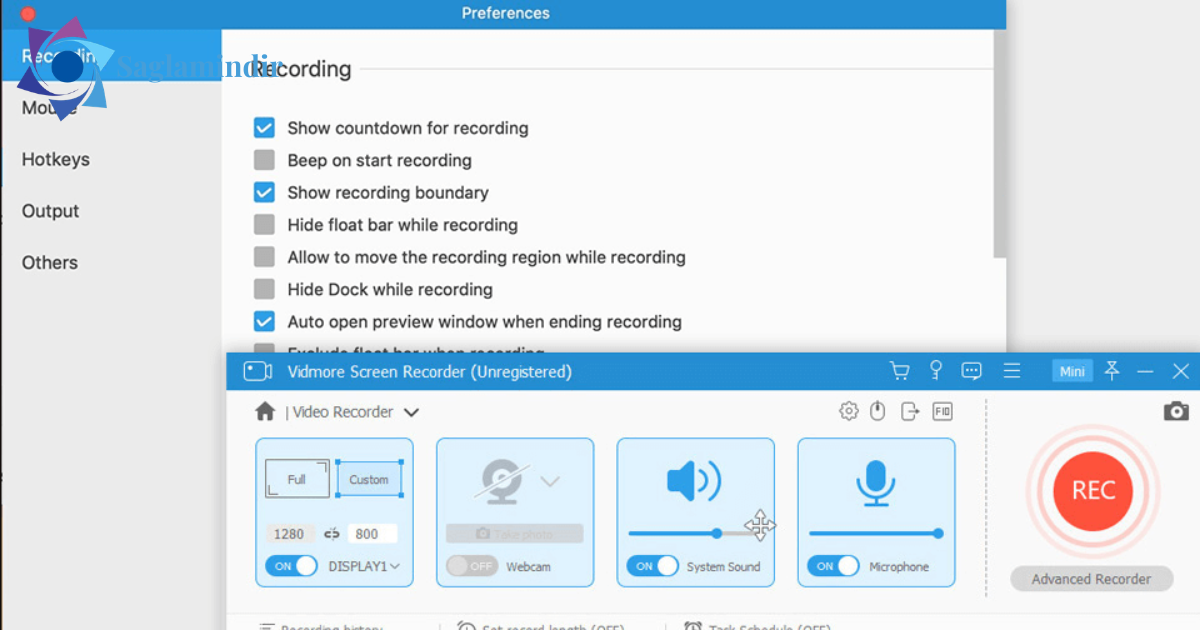Click the Webcam label text

528,566
